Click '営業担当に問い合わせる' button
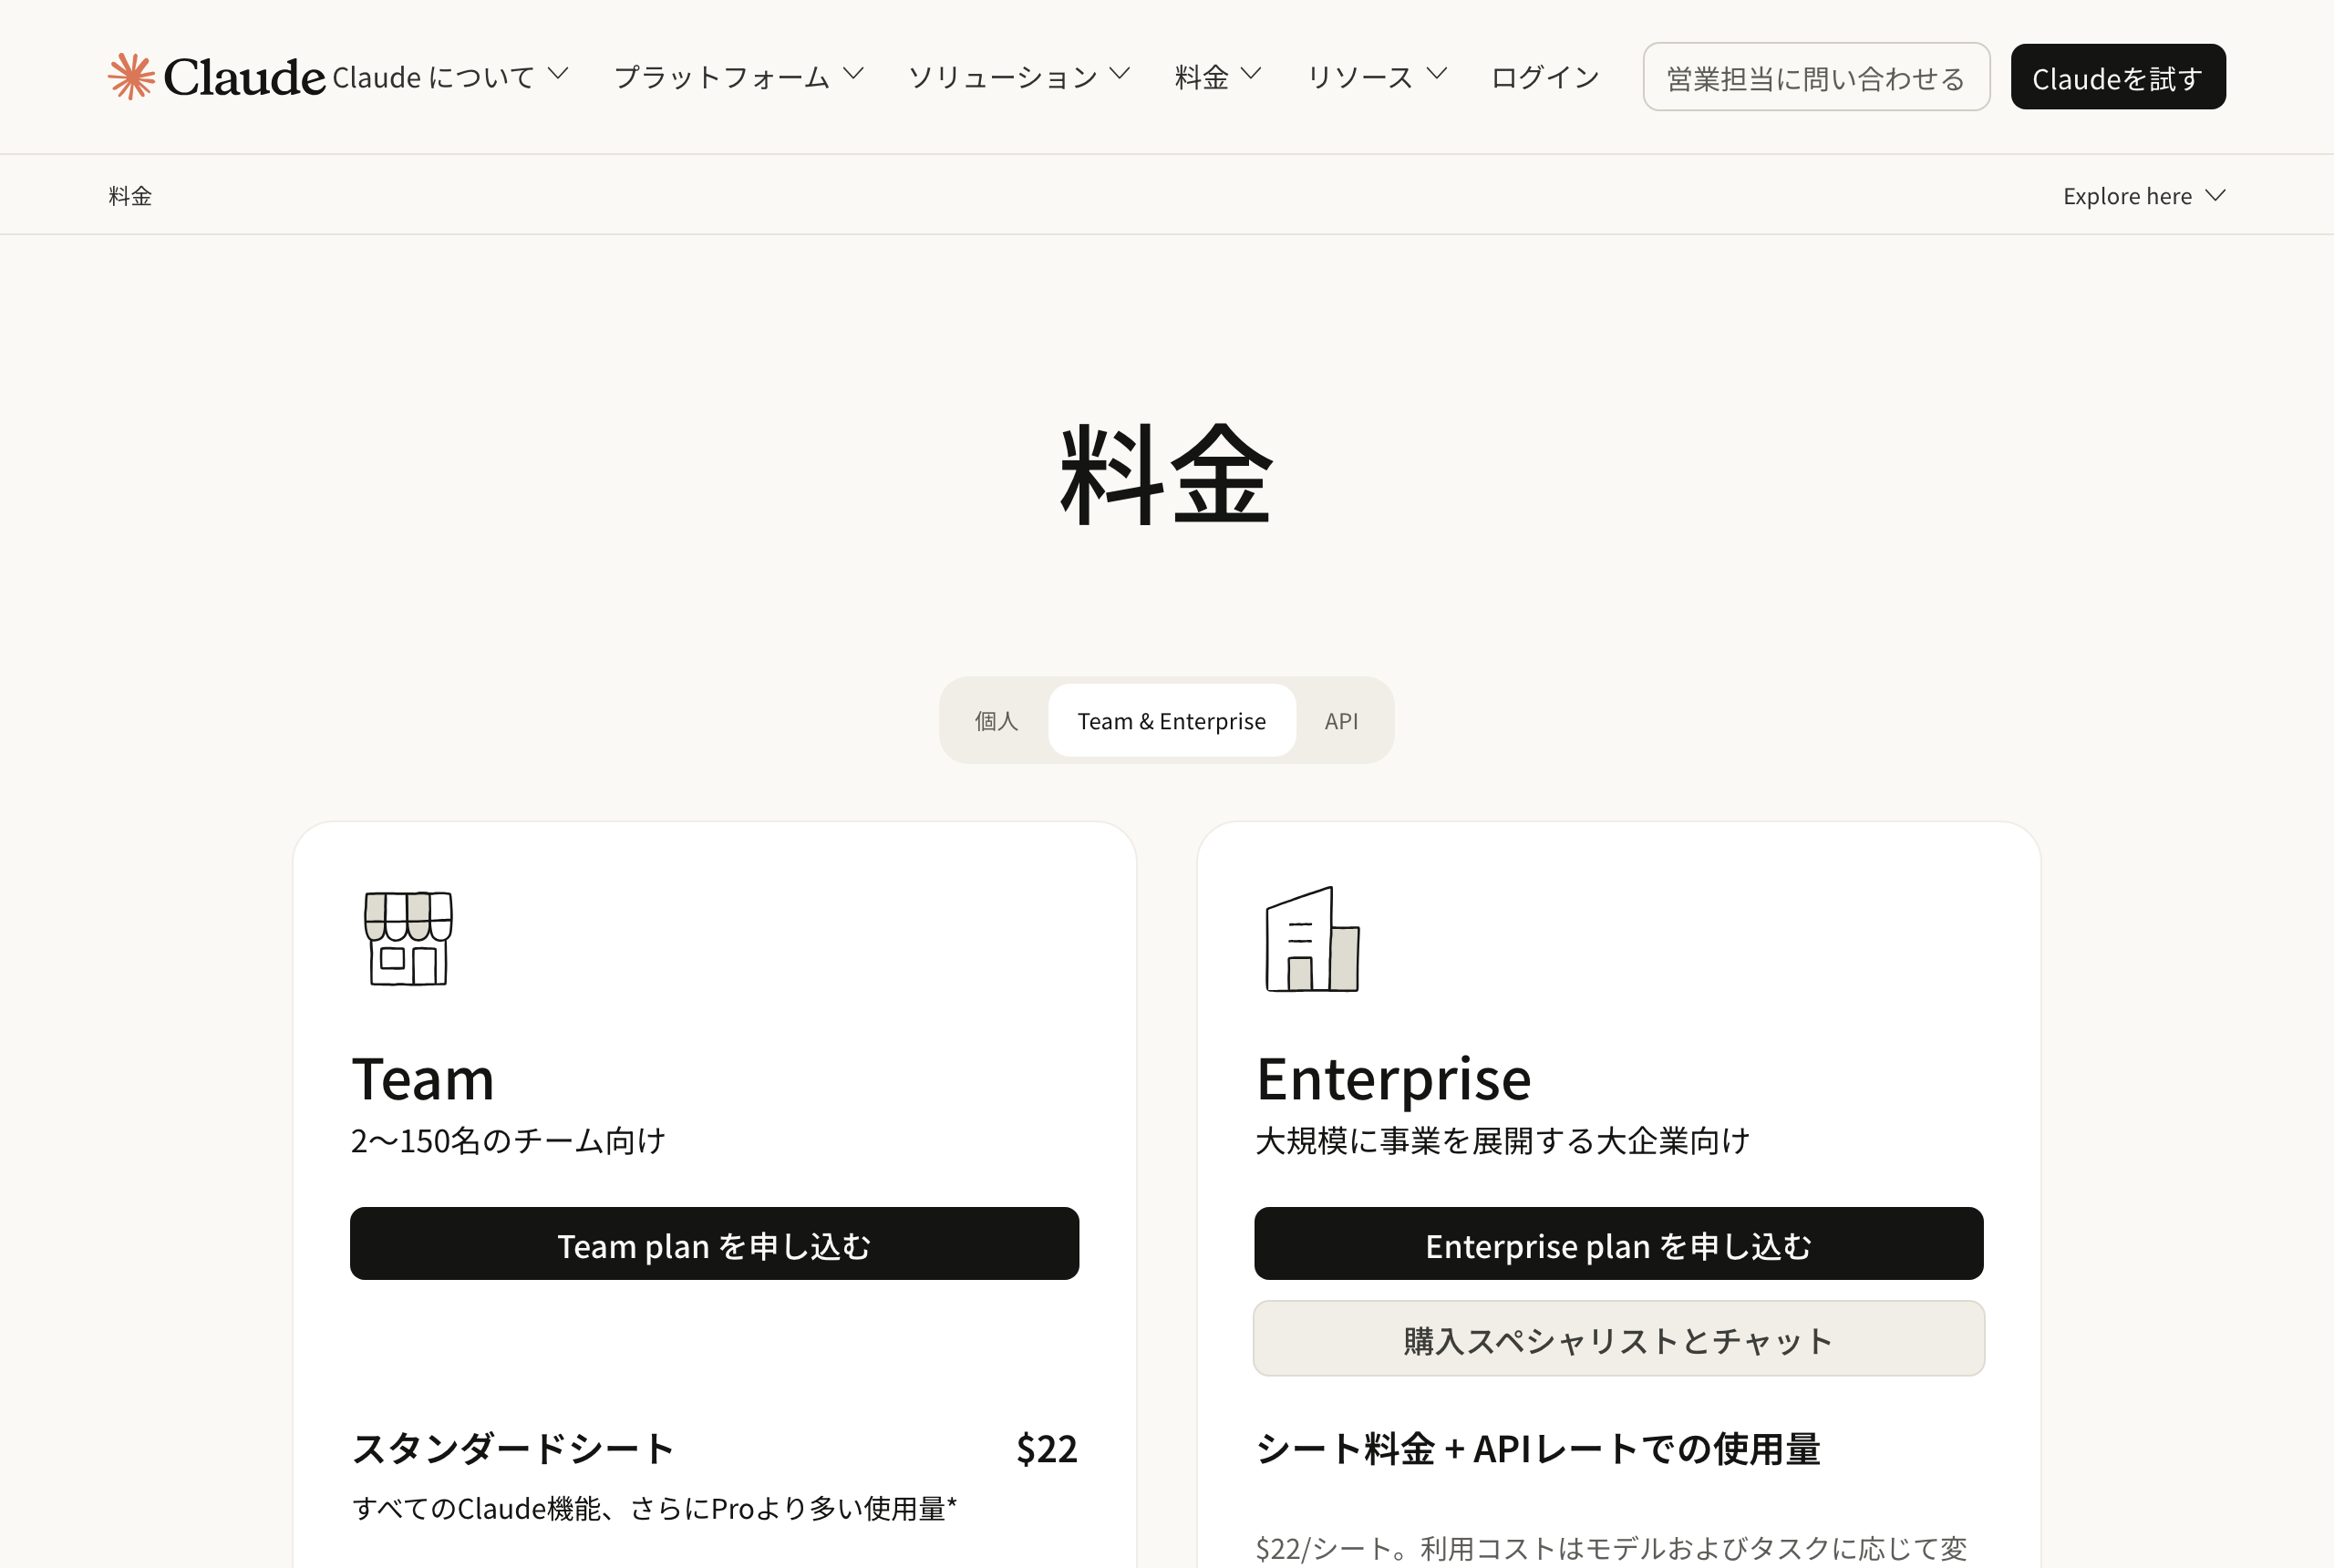This screenshot has height=1568, width=2334. click(x=1816, y=77)
